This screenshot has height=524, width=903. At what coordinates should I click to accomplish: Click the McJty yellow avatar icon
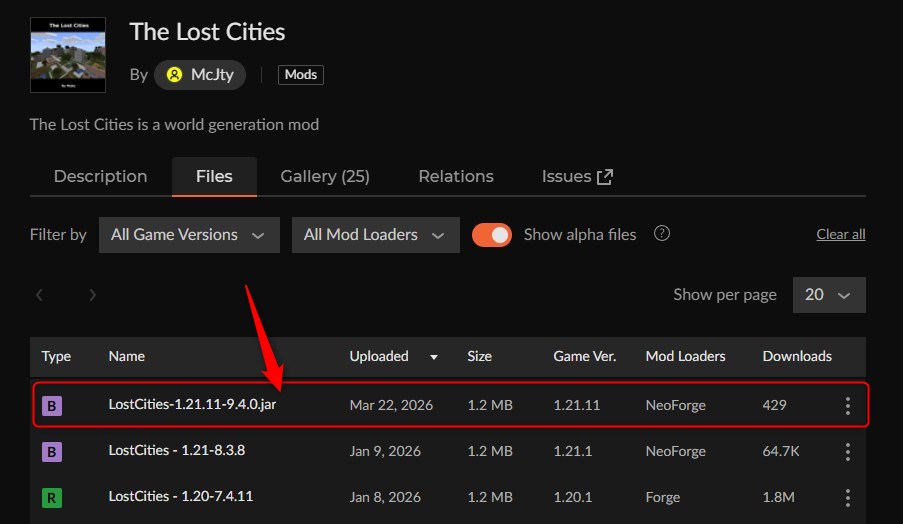(x=174, y=75)
